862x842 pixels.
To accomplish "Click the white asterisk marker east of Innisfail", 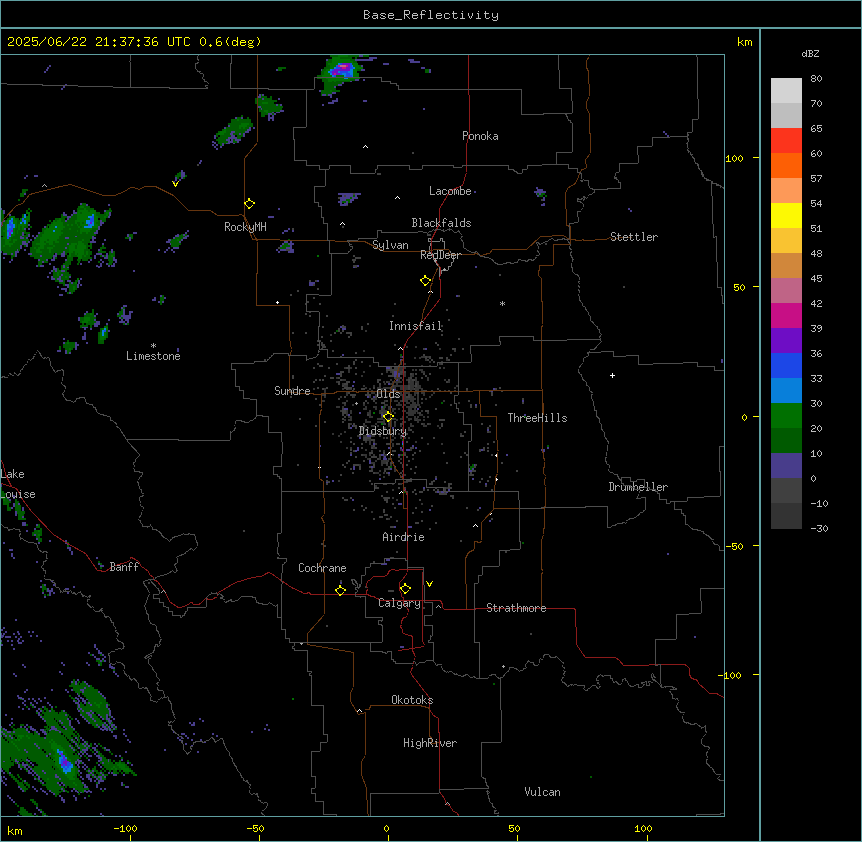I will coord(502,304).
